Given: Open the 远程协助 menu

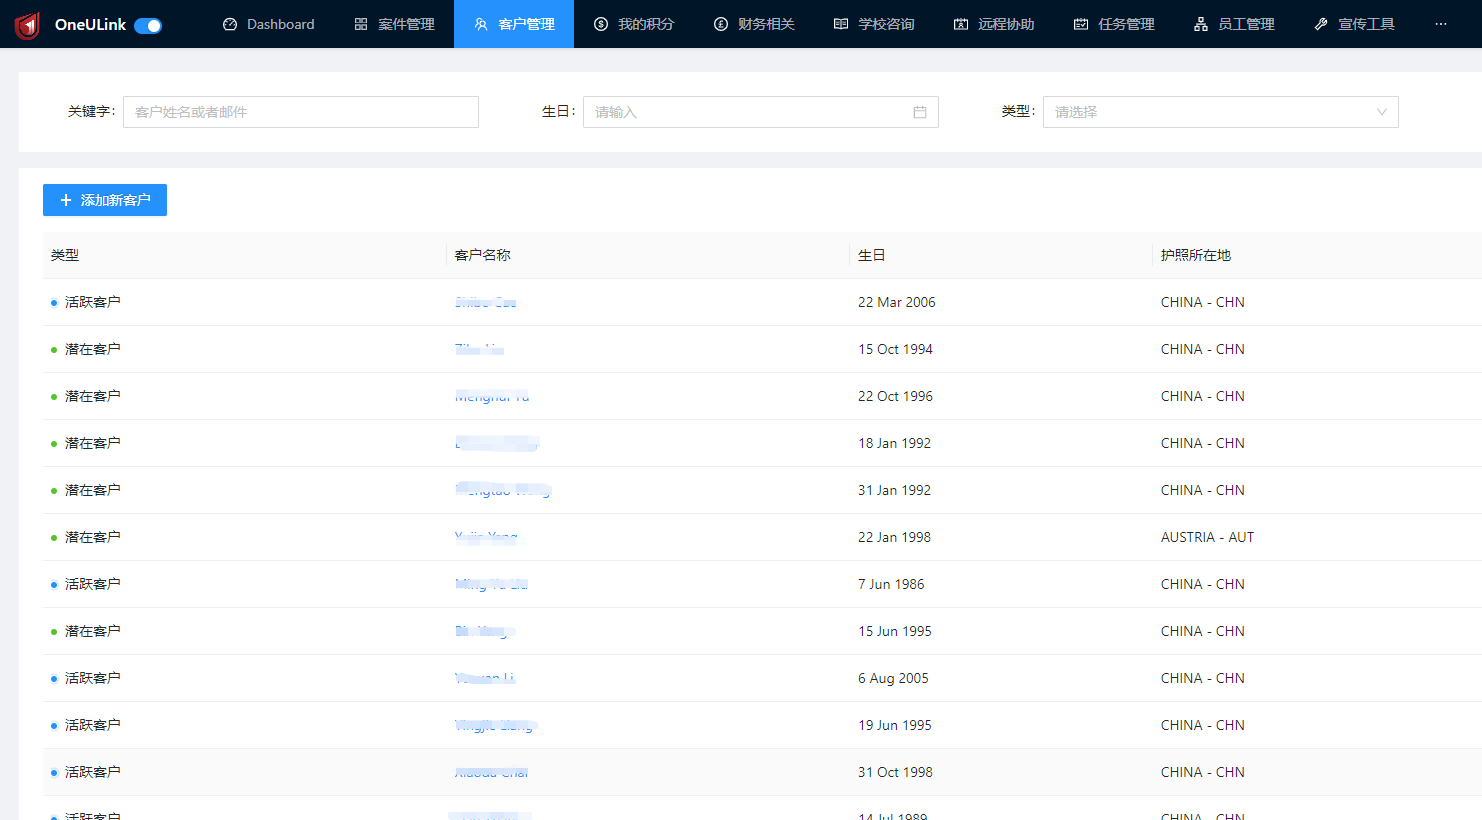Looking at the screenshot, I should 994,24.
